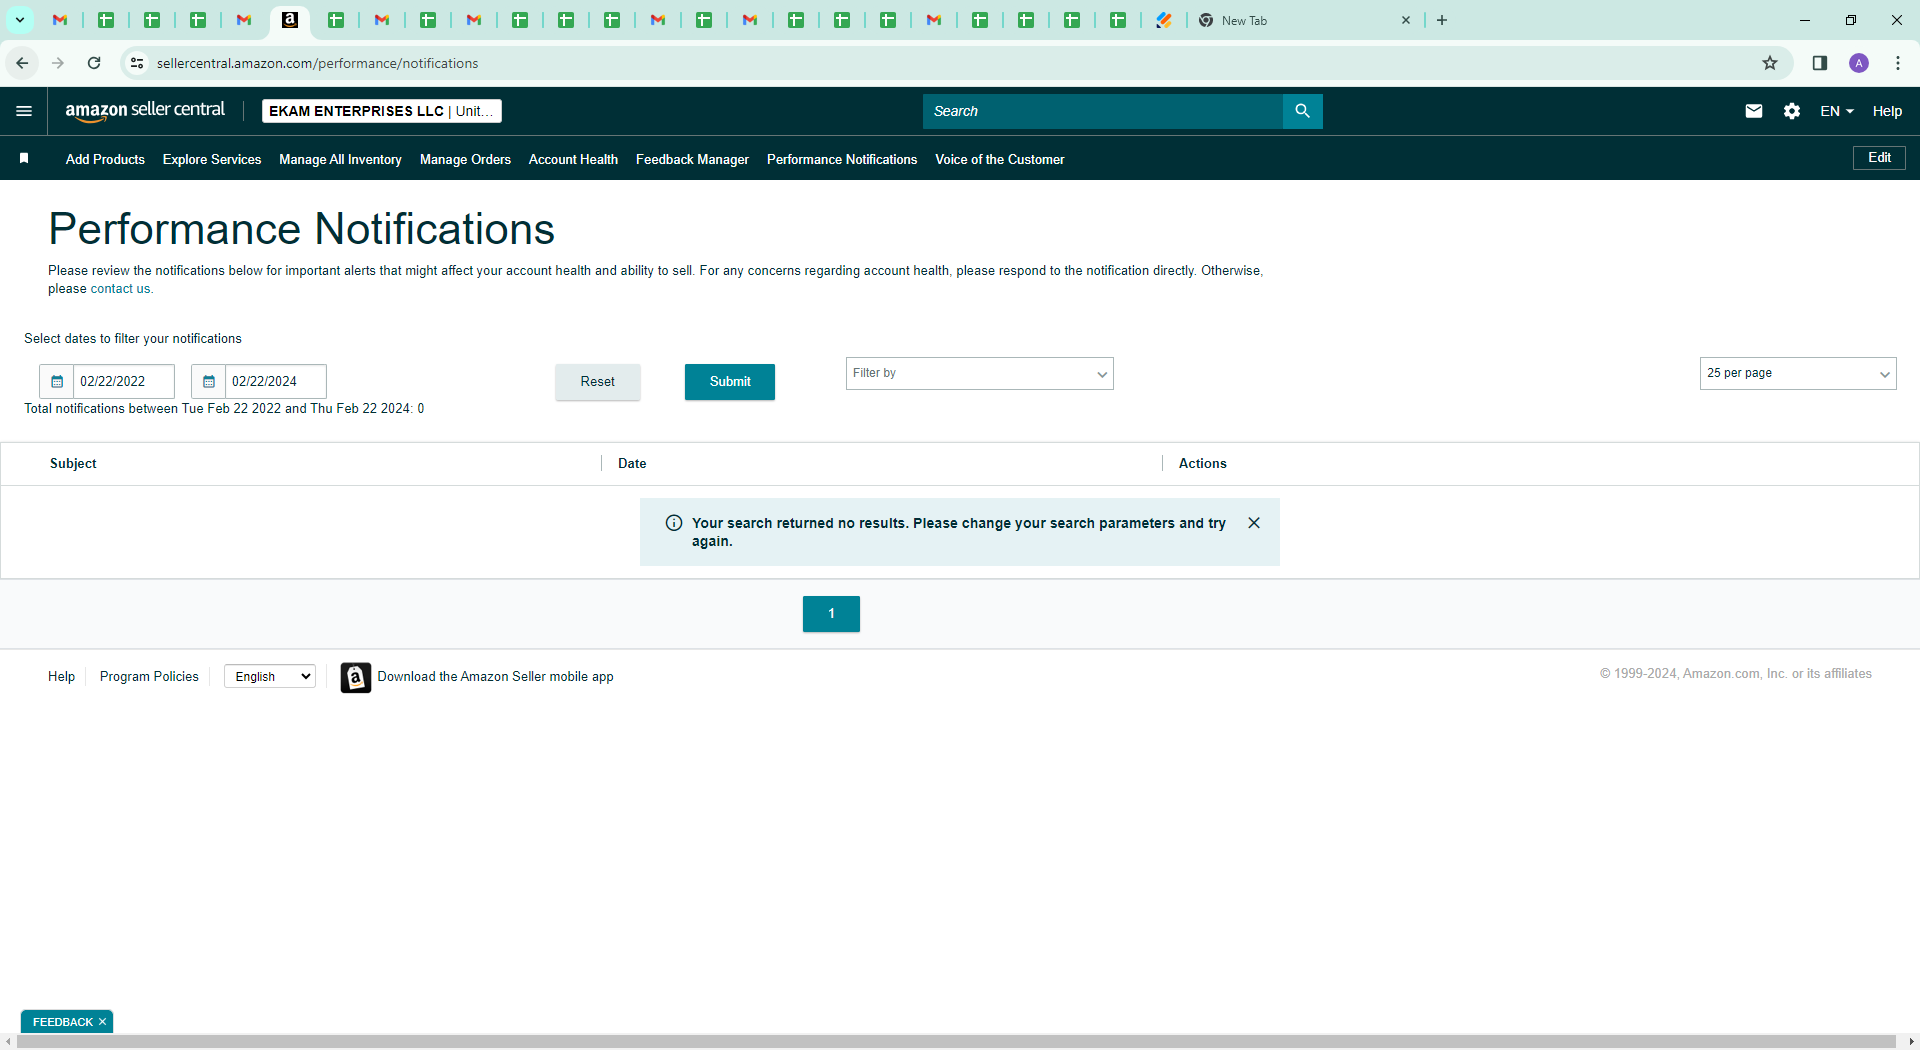The width and height of the screenshot is (1920, 1050).
Task: Click the Reset button
Action: [598, 382]
